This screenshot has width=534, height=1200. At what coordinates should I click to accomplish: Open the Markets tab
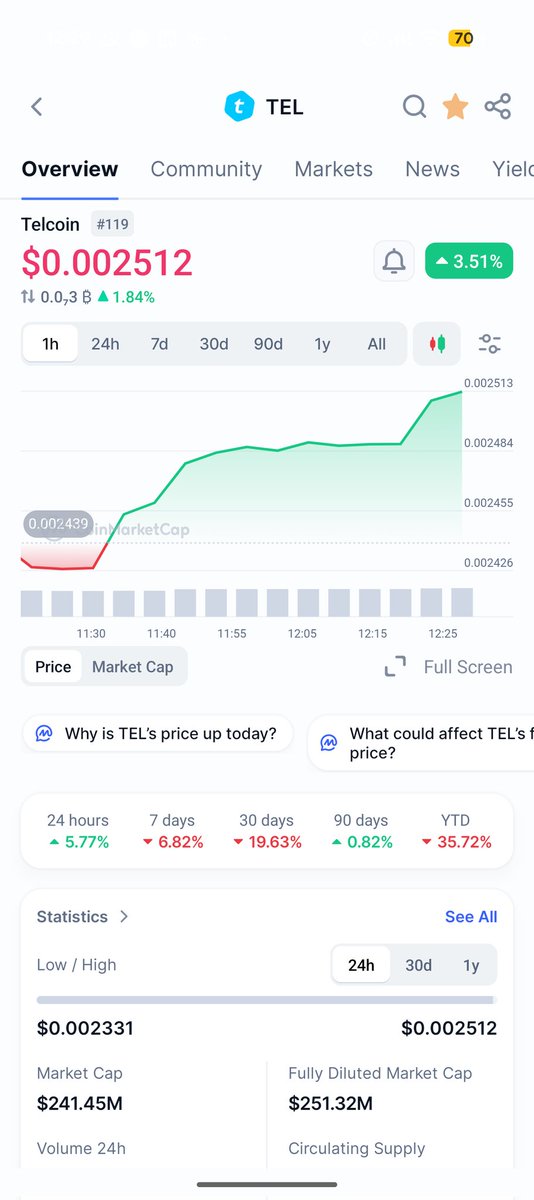(x=333, y=169)
